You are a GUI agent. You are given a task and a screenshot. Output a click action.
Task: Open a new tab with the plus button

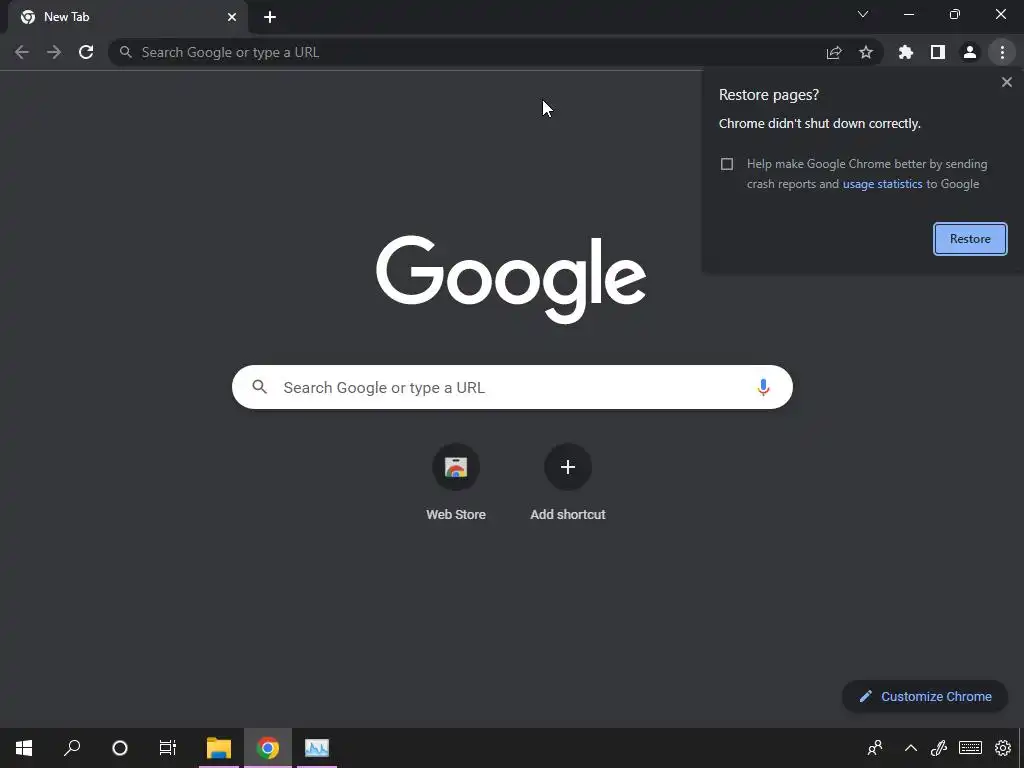(270, 17)
